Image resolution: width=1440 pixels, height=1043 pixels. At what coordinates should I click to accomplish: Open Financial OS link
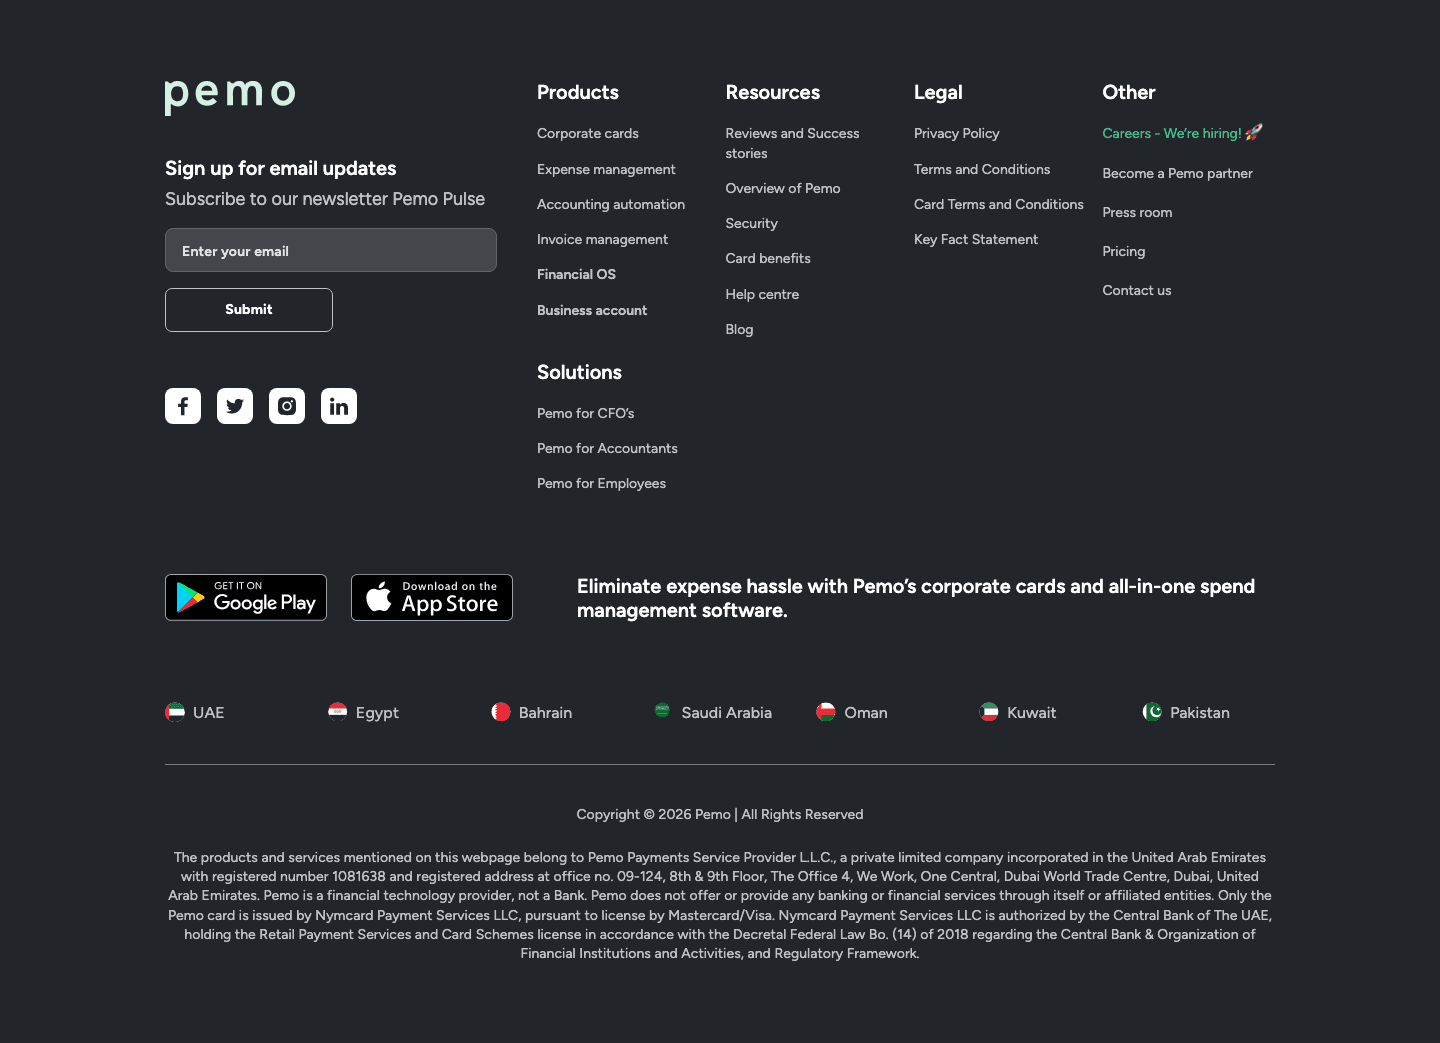576,274
